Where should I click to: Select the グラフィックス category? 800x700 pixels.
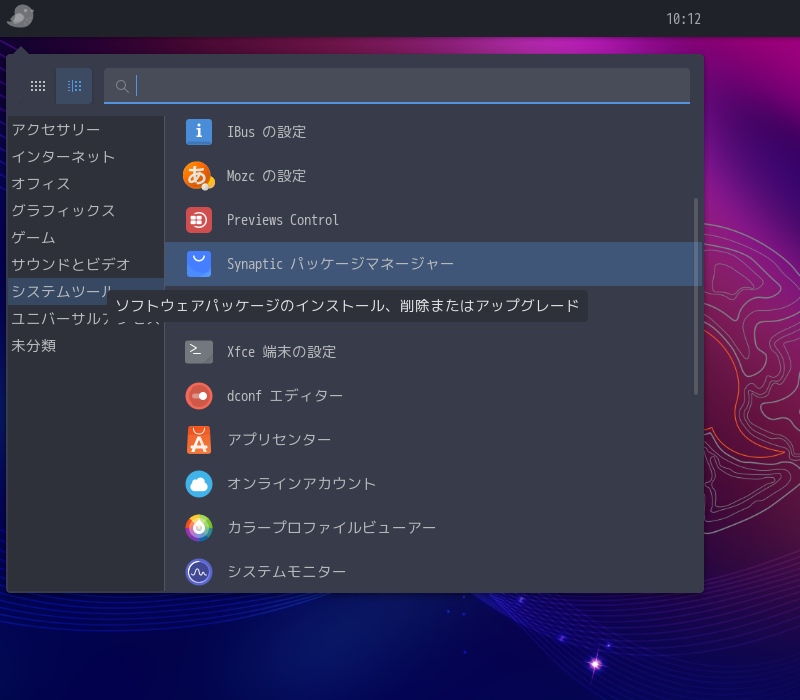(86, 211)
